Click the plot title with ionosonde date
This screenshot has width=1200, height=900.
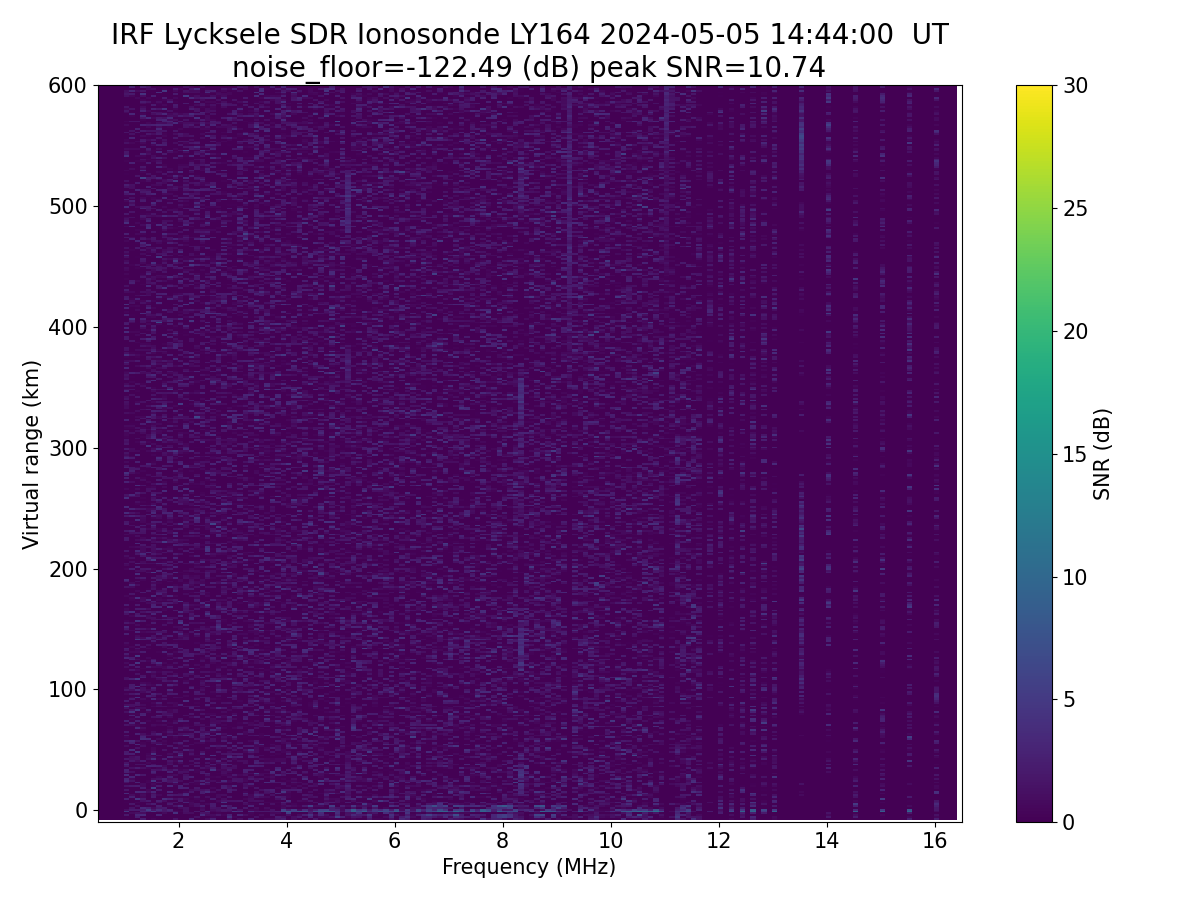(x=529, y=35)
